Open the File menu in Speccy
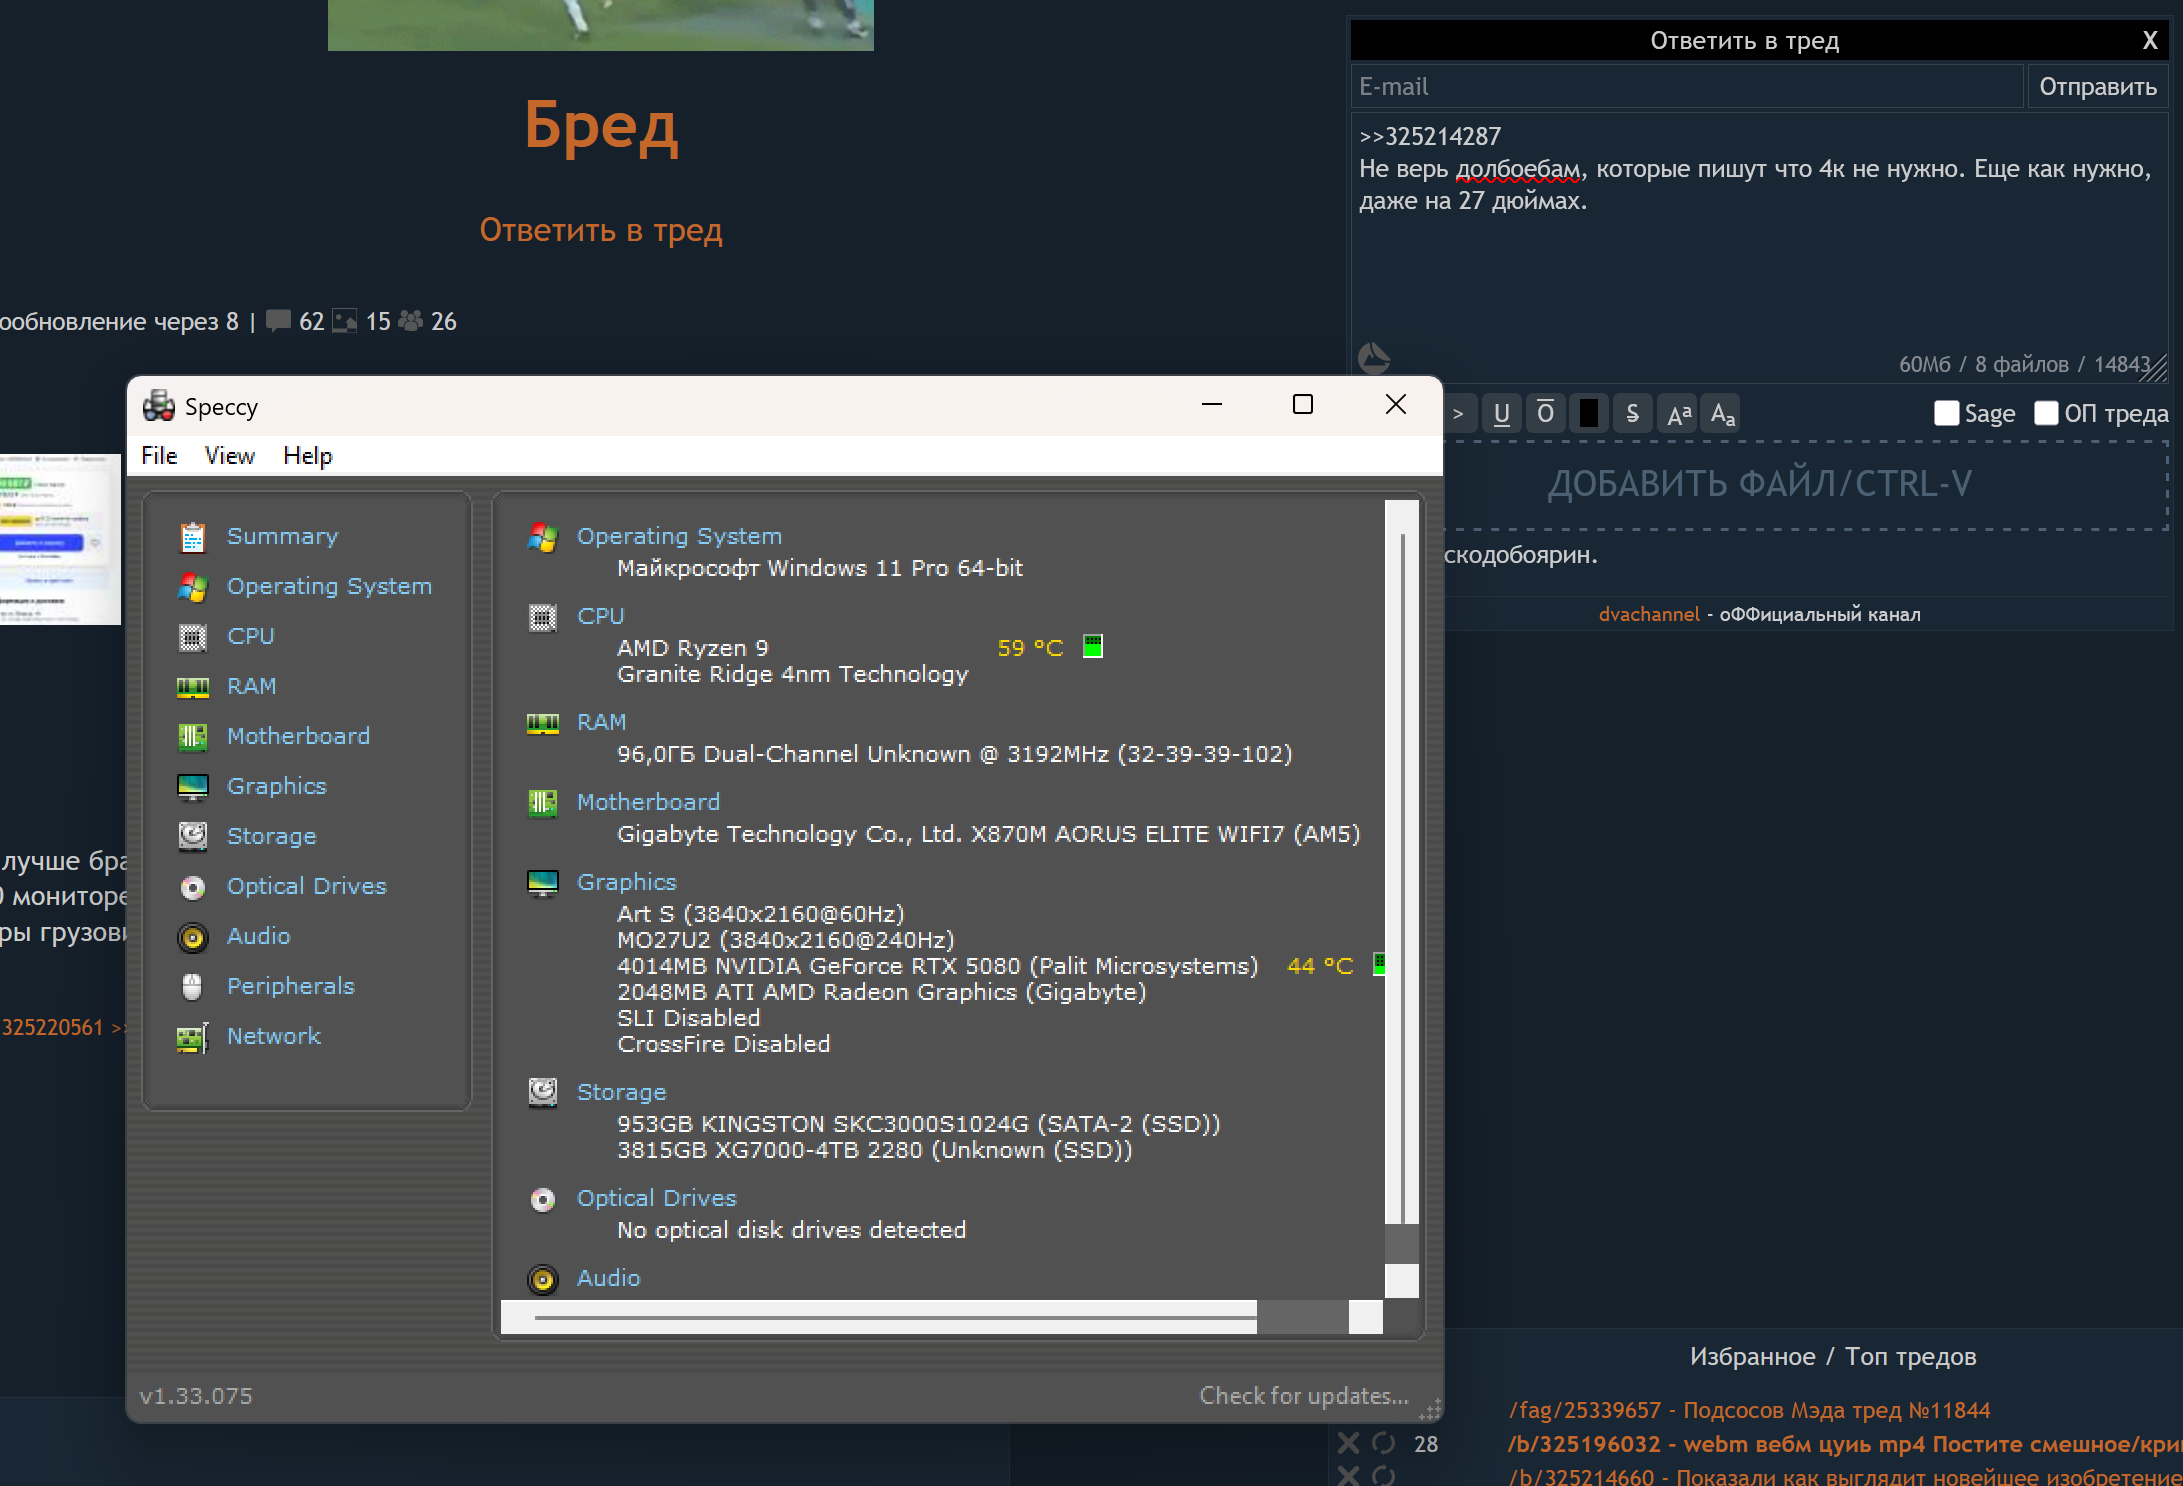The height and width of the screenshot is (1486, 2183). point(159,456)
